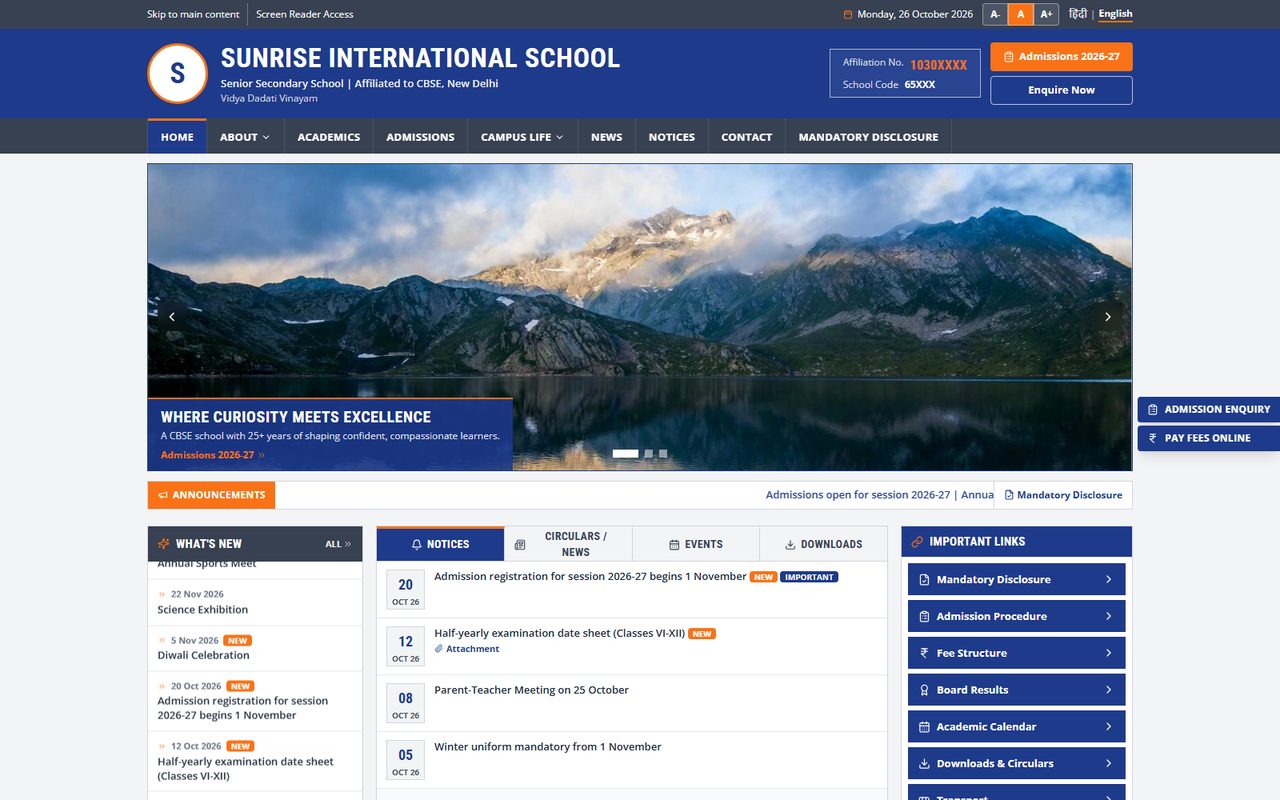The height and width of the screenshot is (800, 1280).
Task: Switch the site language to Hindi
Action: [x=1077, y=14]
